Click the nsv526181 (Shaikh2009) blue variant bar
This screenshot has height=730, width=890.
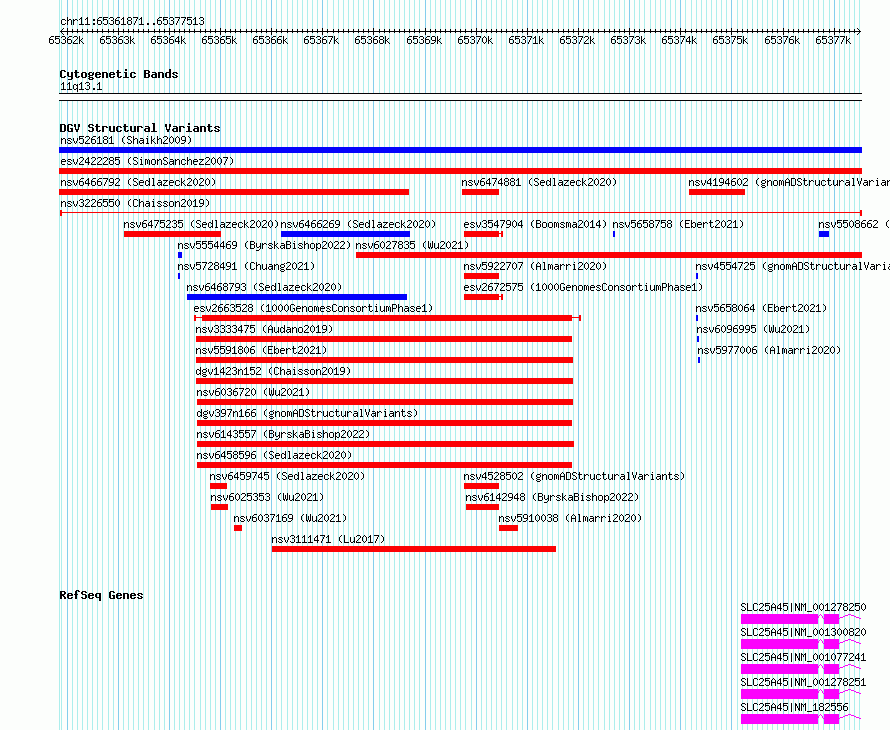[x=460, y=150]
